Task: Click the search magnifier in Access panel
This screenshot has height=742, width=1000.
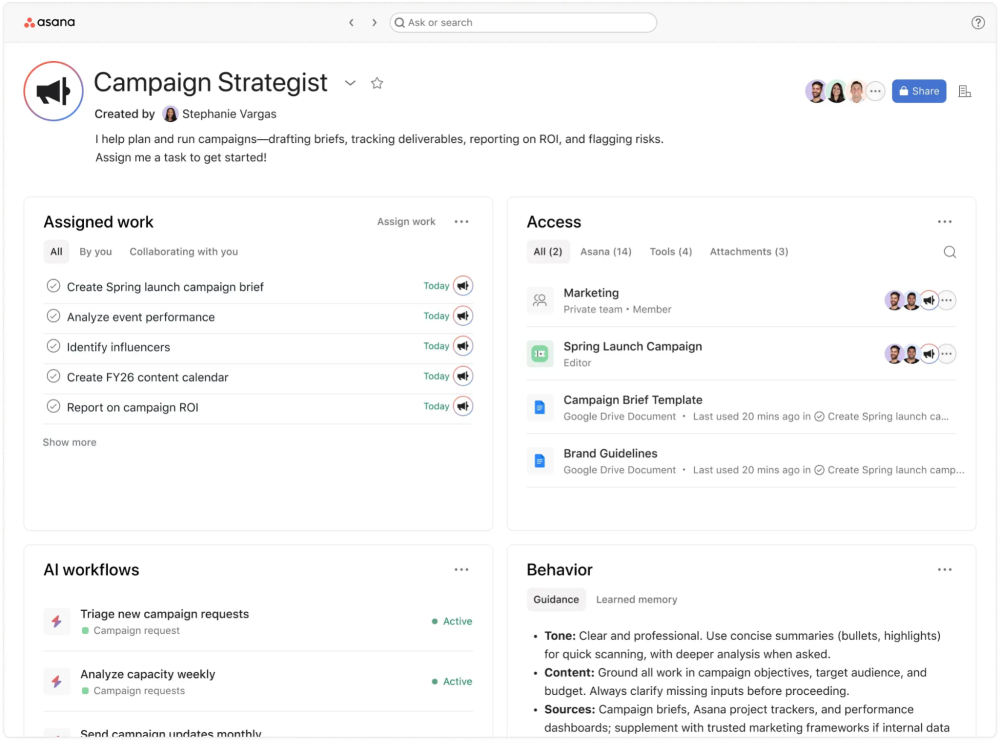Action: tap(950, 252)
